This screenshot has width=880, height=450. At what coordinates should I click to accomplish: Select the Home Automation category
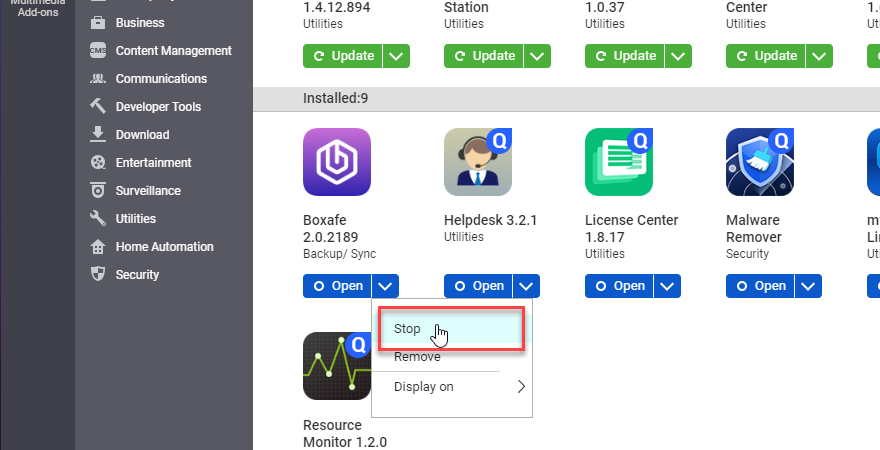click(x=164, y=247)
